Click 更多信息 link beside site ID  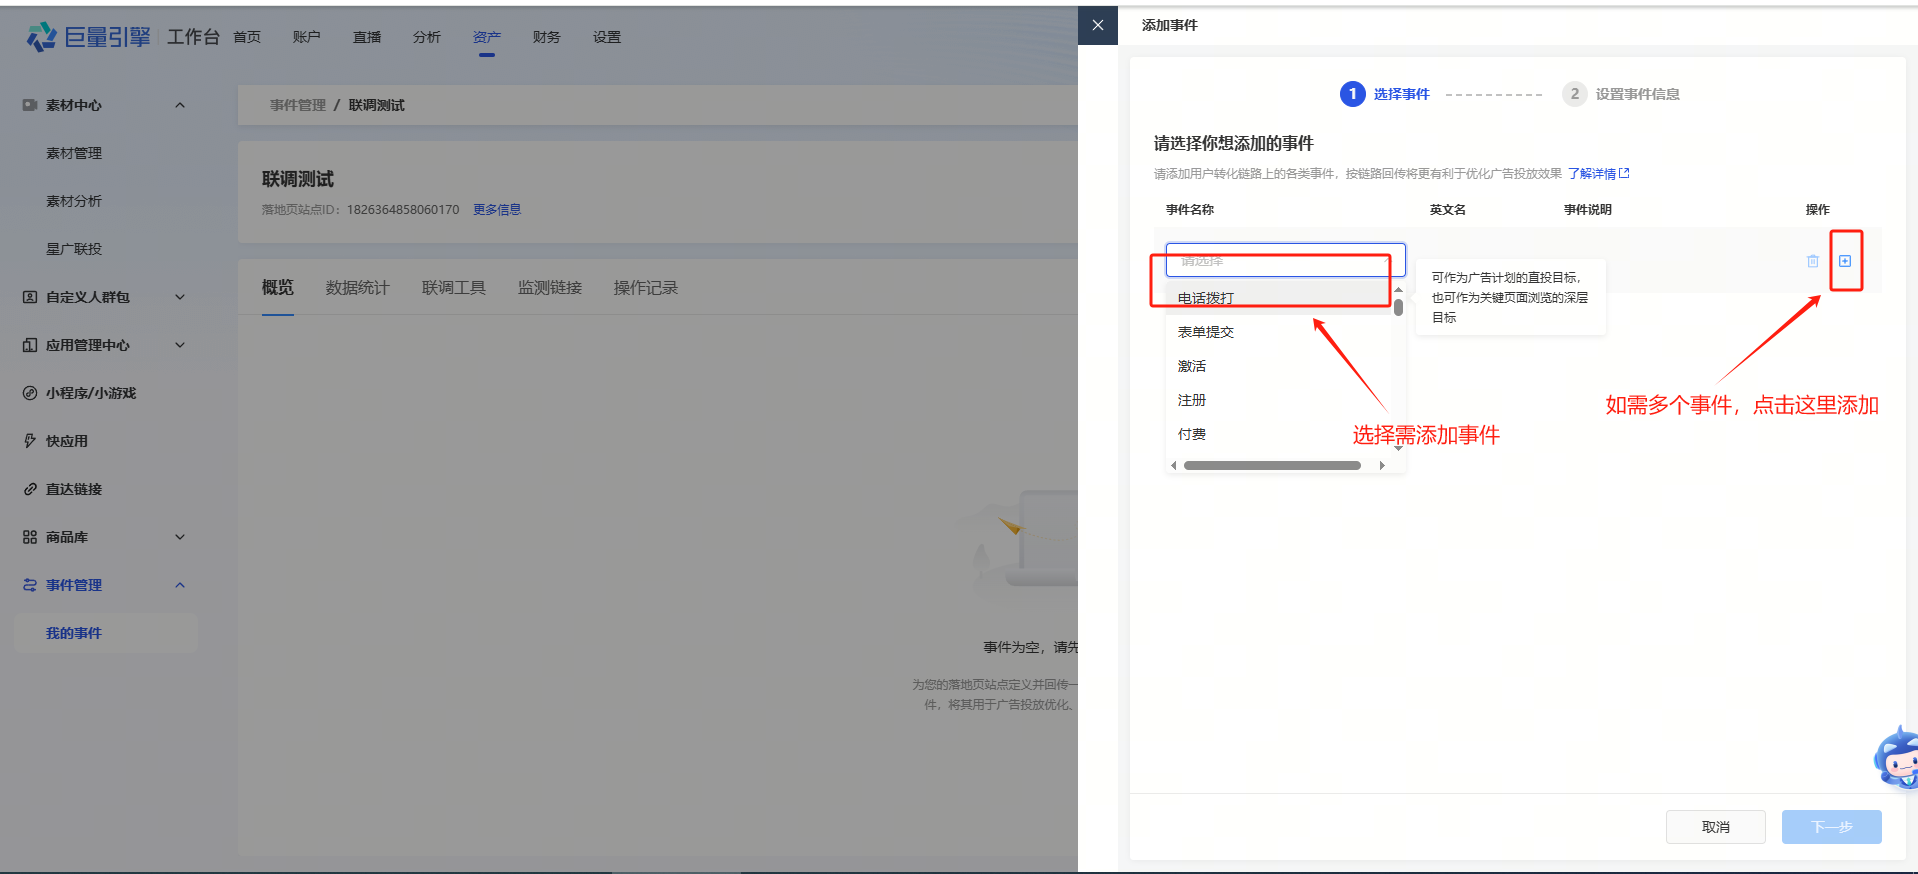(x=497, y=210)
